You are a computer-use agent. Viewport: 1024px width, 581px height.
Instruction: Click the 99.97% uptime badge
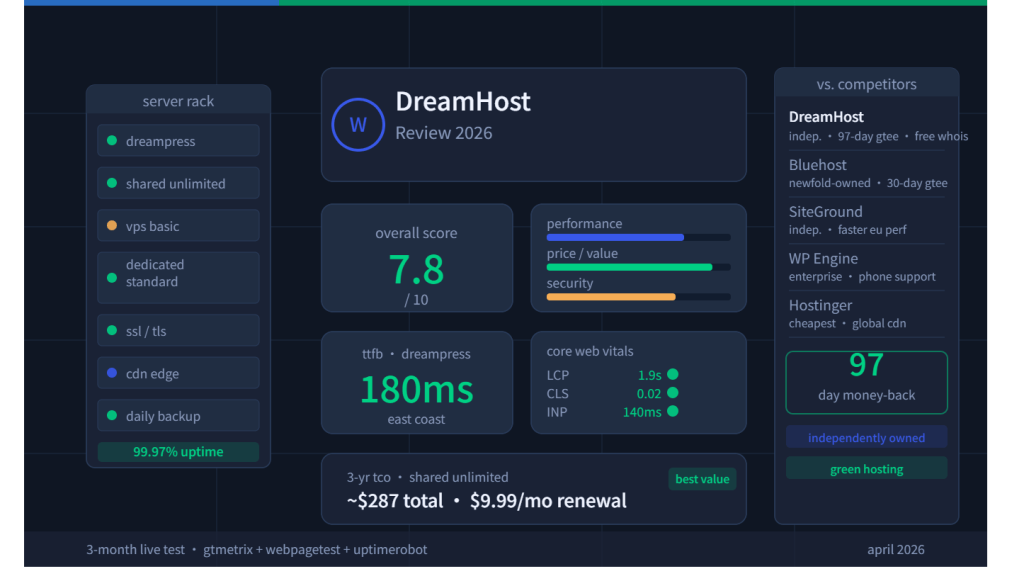point(178,452)
